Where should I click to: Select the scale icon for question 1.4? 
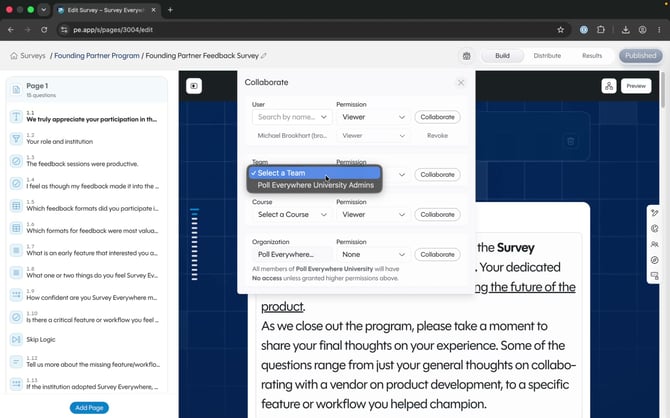point(16,183)
